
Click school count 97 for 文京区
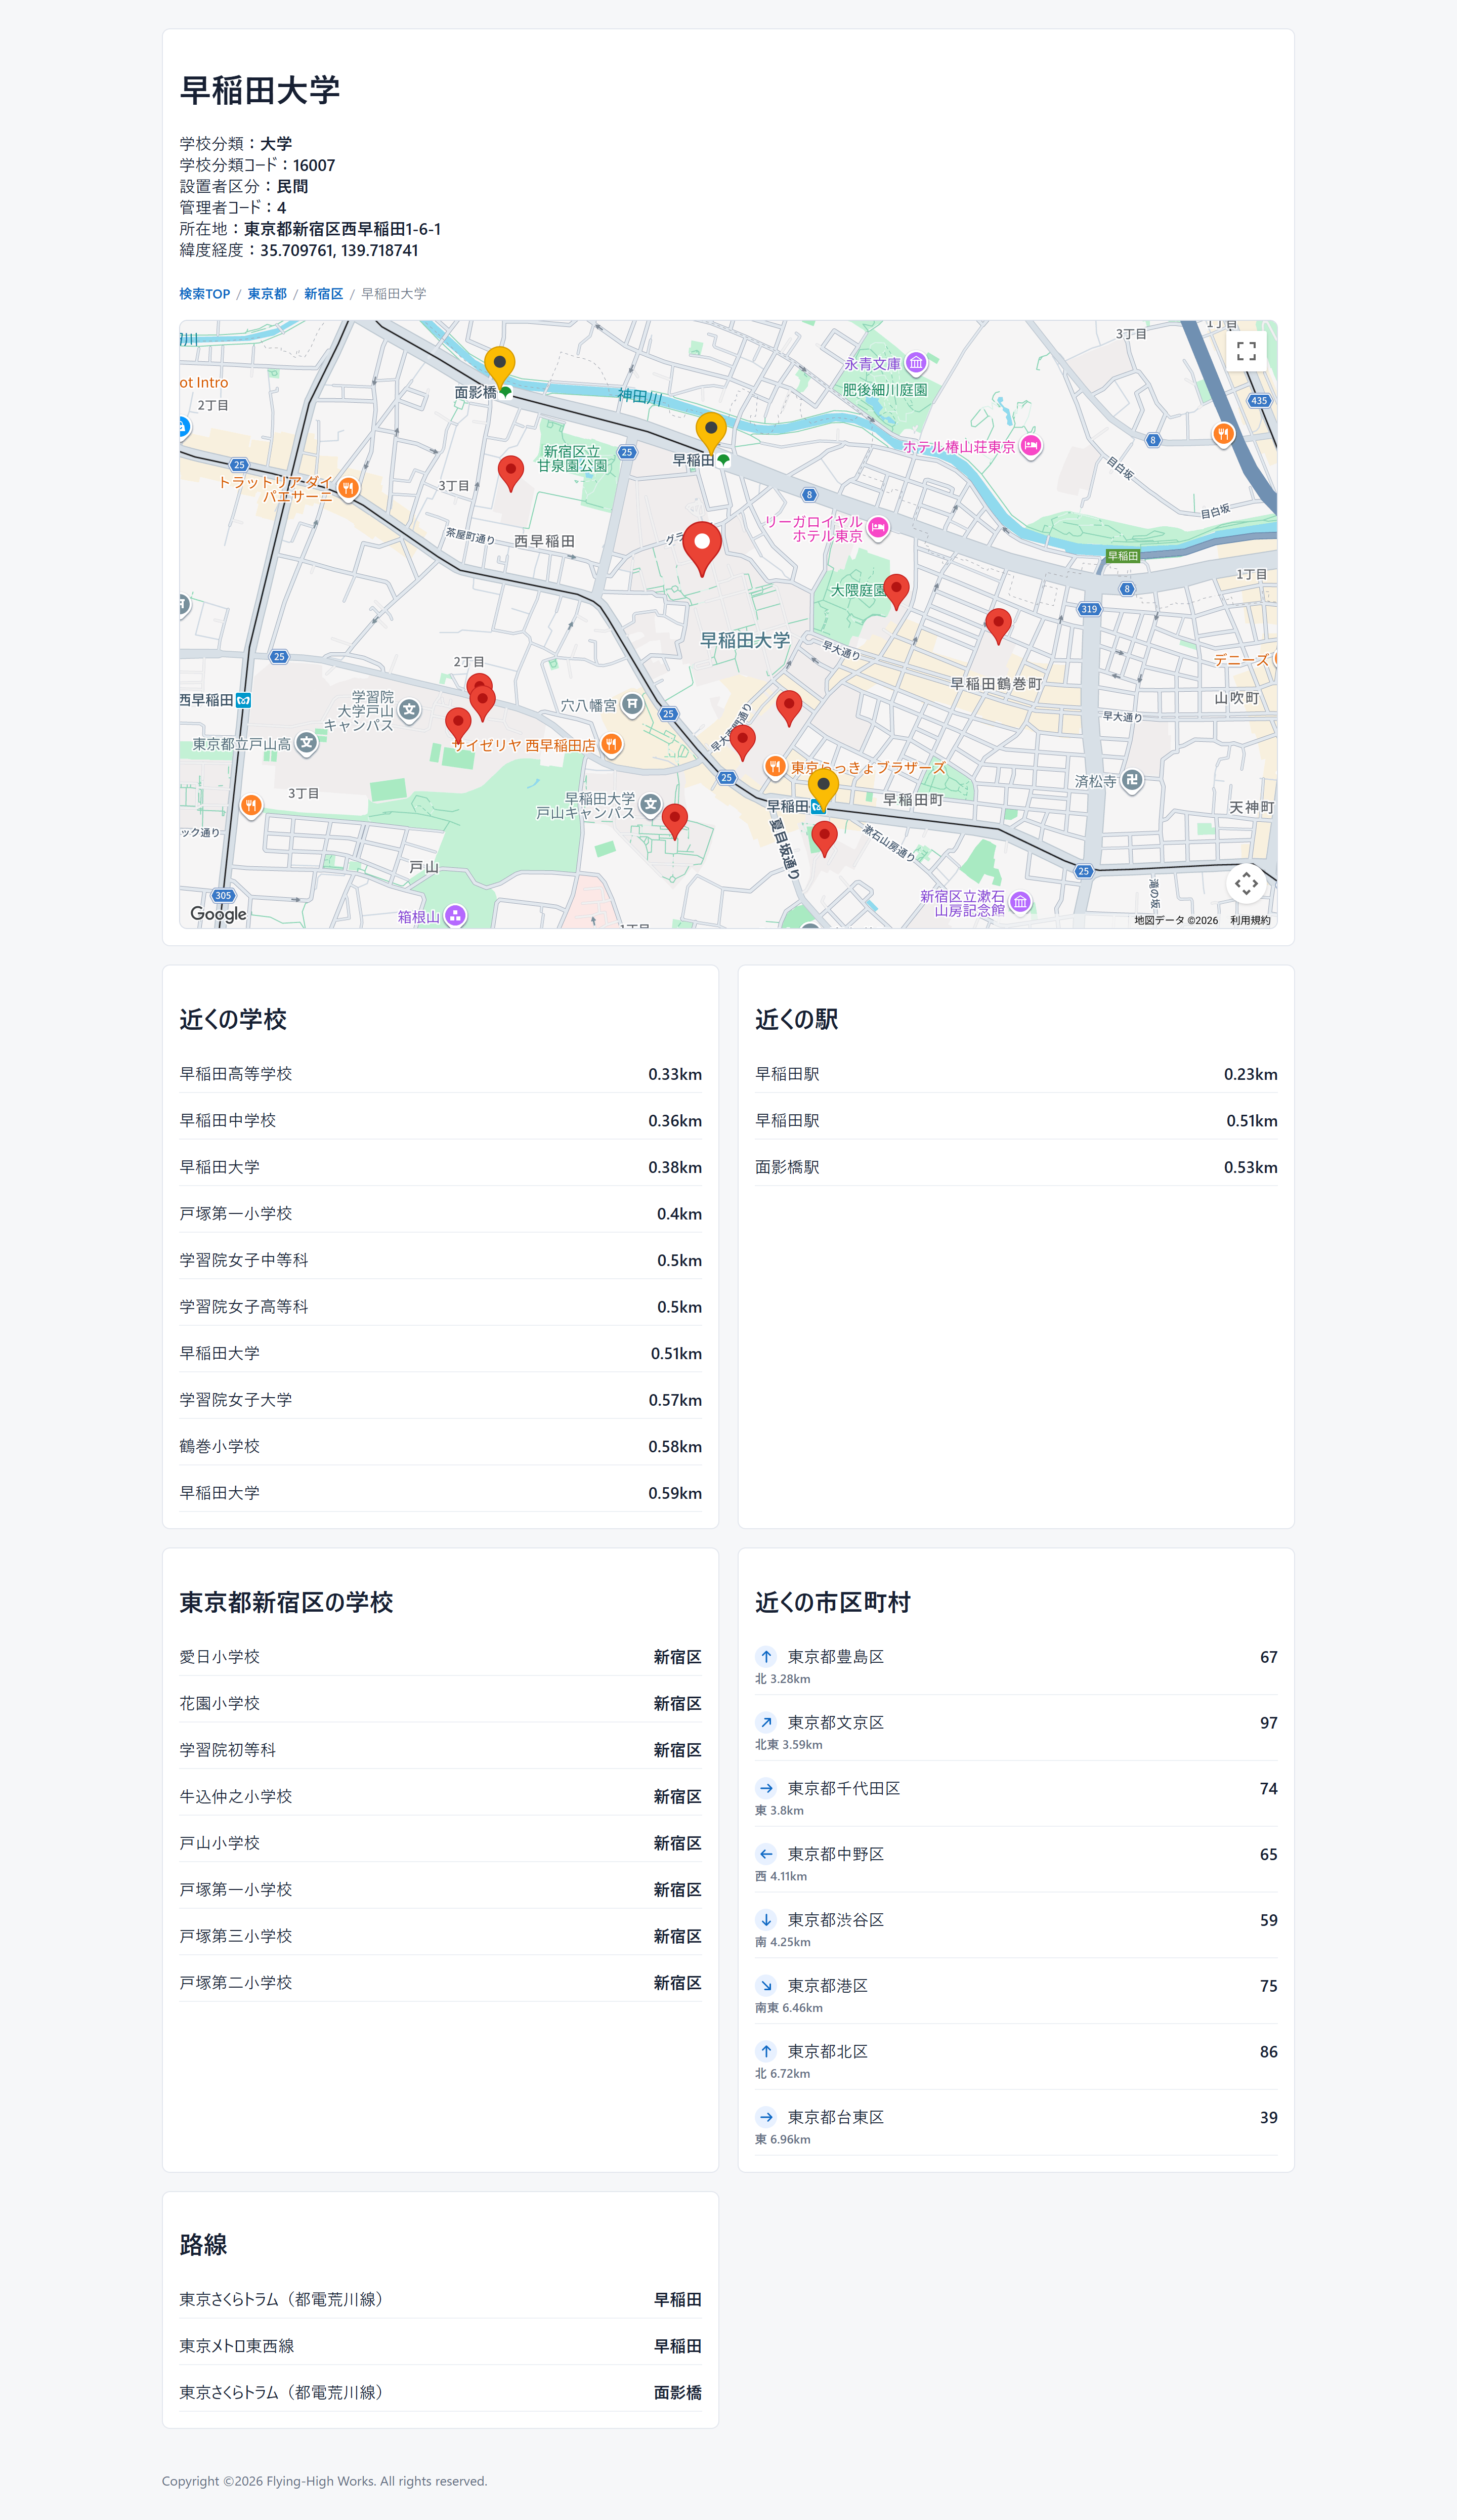(1268, 1723)
